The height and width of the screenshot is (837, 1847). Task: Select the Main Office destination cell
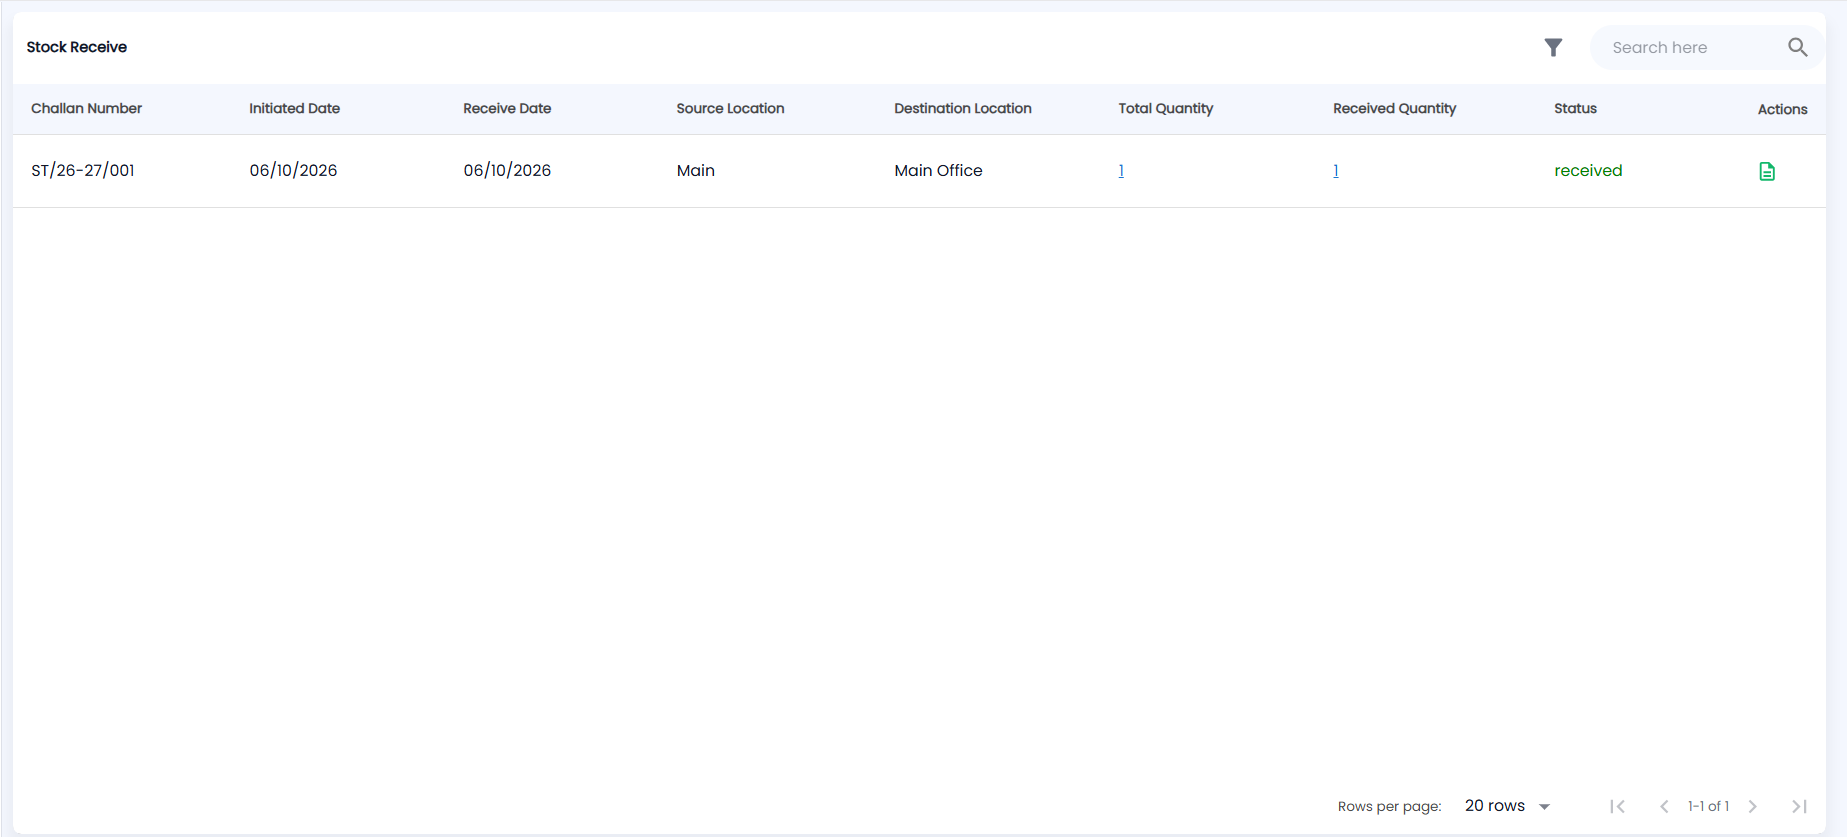938,170
